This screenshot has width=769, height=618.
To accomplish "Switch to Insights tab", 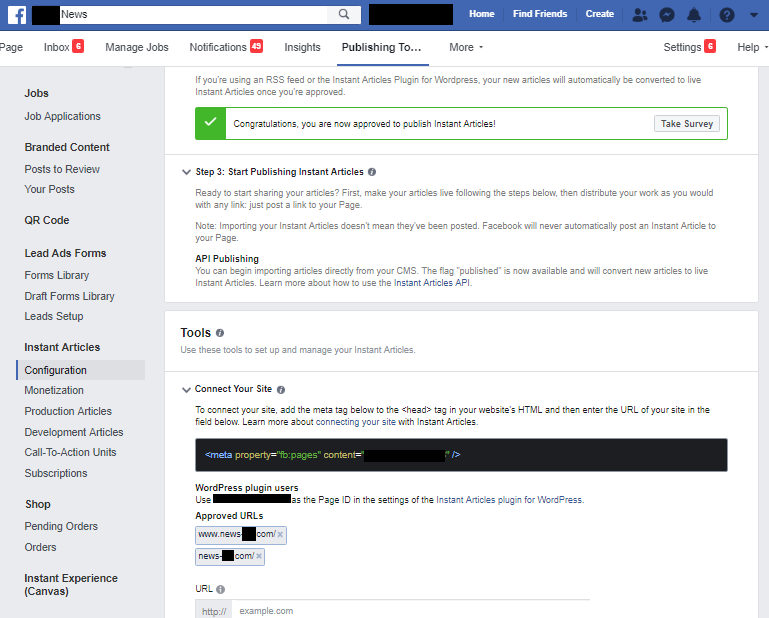I will pos(302,47).
